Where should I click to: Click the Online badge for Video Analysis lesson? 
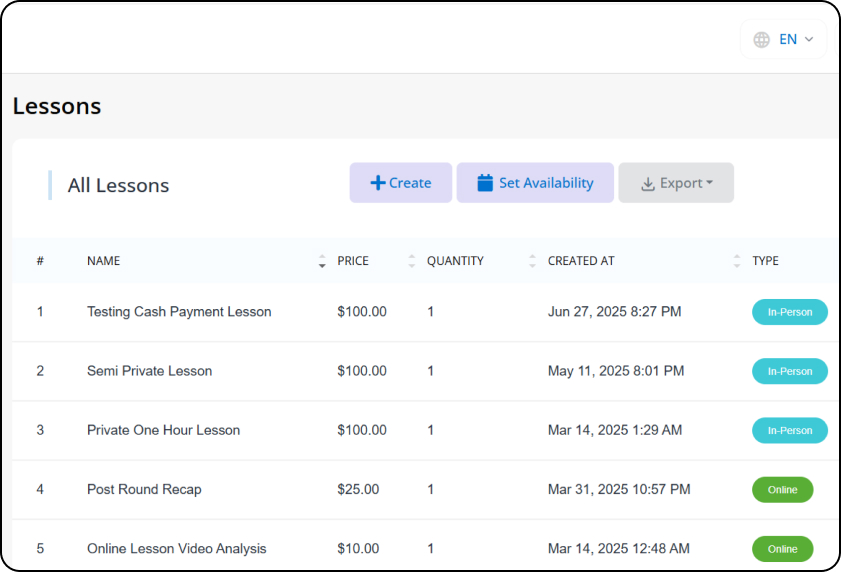(x=783, y=549)
